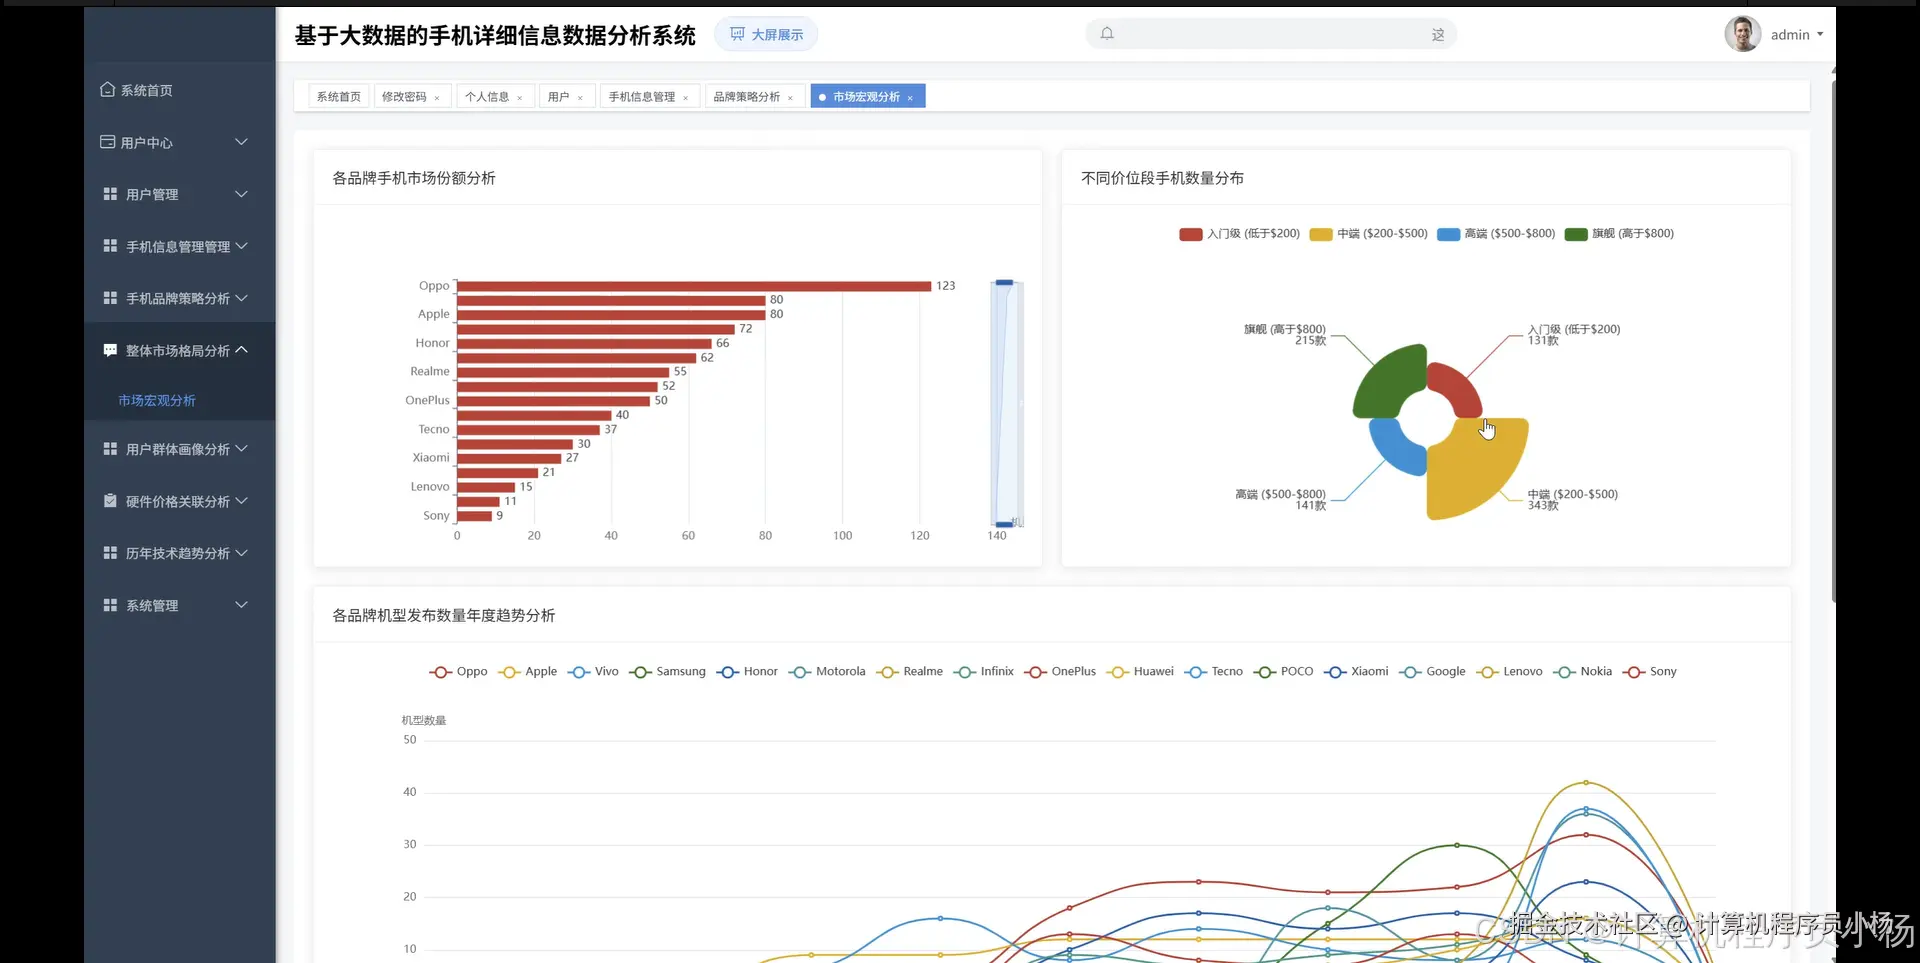Click the 手机品牌策略分析 grid icon

click(110, 298)
